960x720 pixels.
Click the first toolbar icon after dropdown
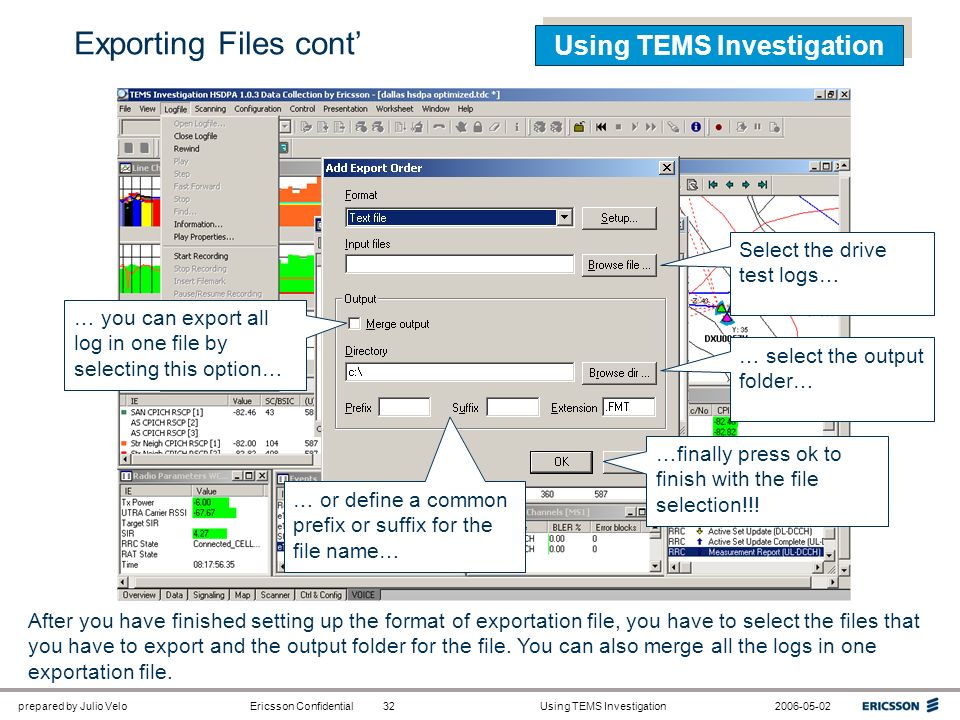click(306, 127)
